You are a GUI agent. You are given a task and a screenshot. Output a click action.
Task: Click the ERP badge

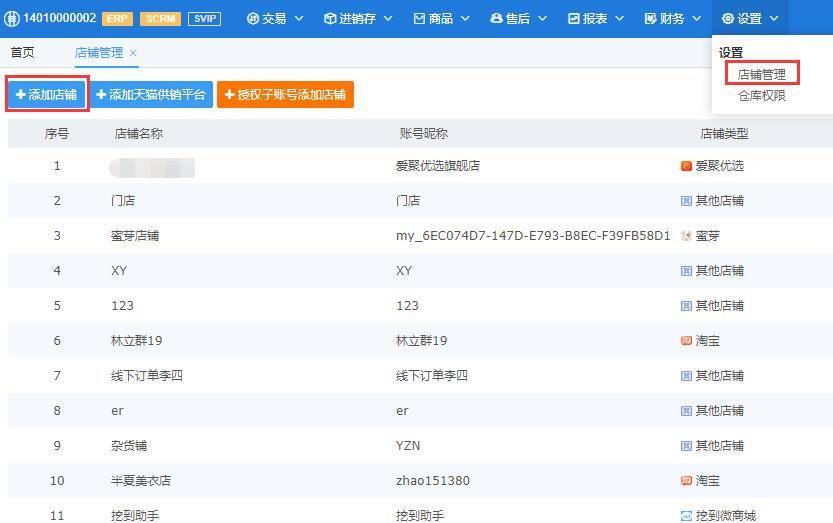pos(117,19)
